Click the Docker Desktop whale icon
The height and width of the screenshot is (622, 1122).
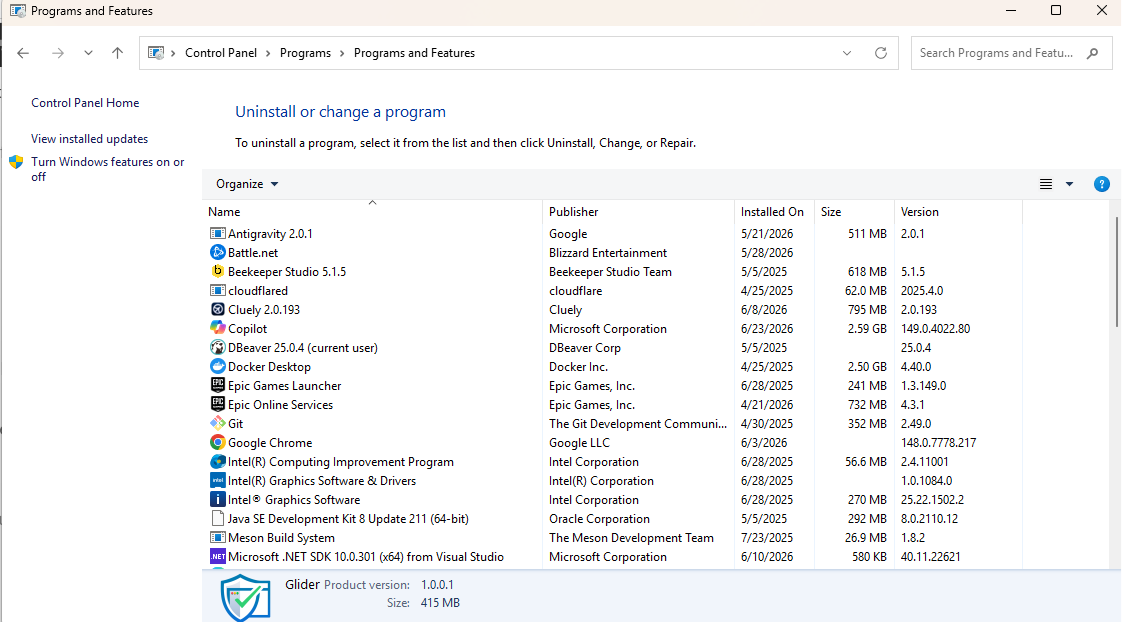pos(218,366)
